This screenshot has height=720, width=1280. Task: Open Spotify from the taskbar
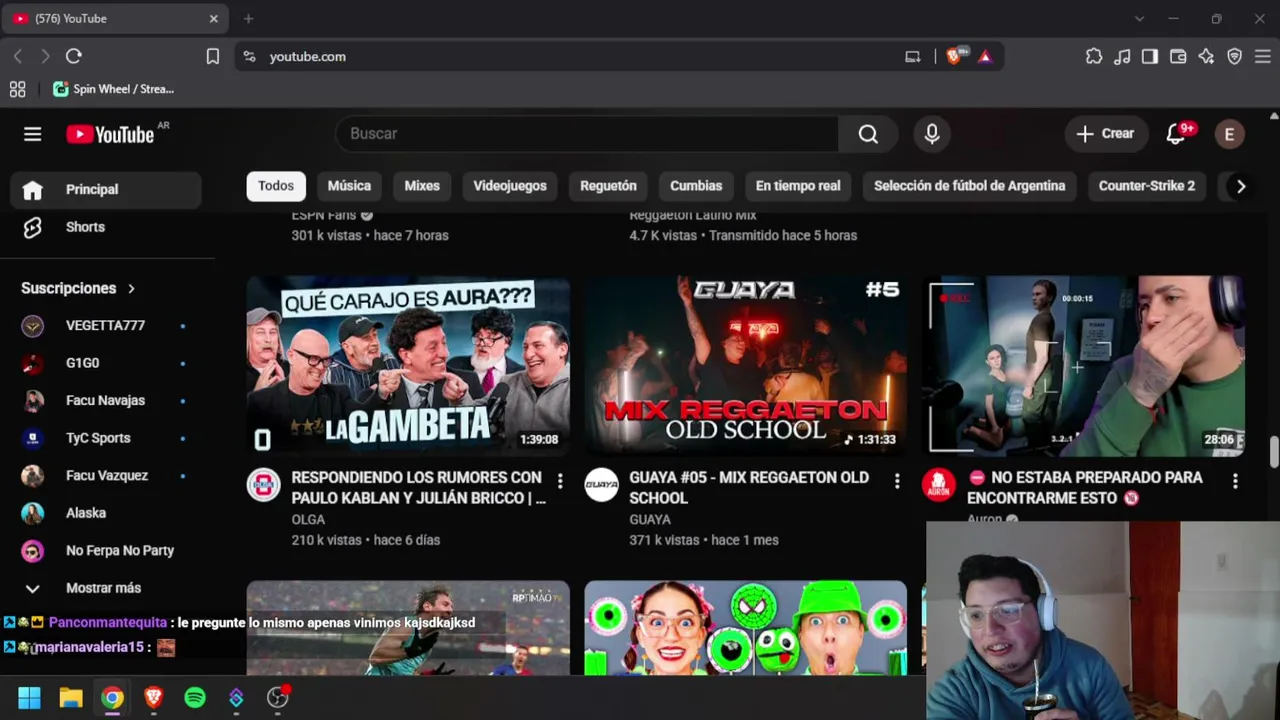pos(195,698)
